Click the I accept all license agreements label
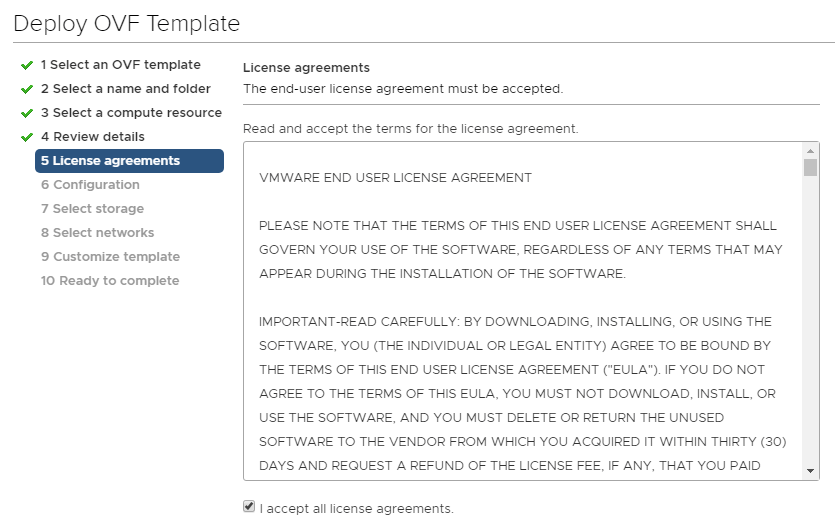The width and height of the screenshot is (840, 522). pos(356,509)
